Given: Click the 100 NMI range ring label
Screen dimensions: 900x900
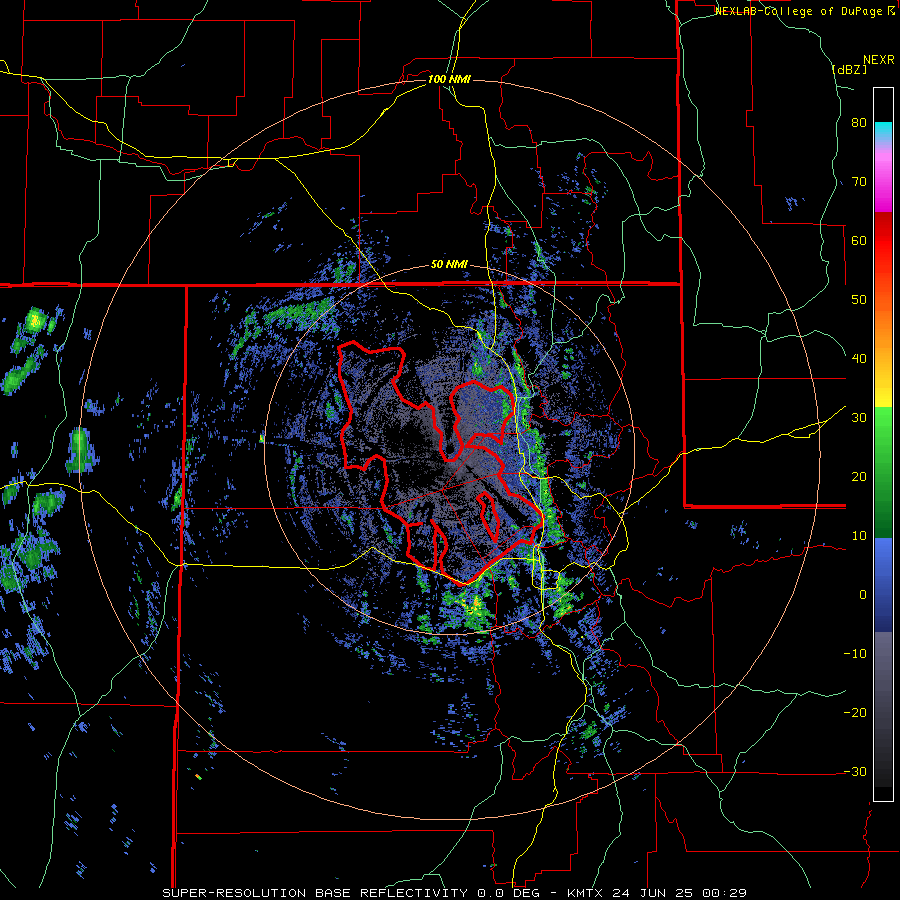Looking at the screenshot, I should click(449, 79).
